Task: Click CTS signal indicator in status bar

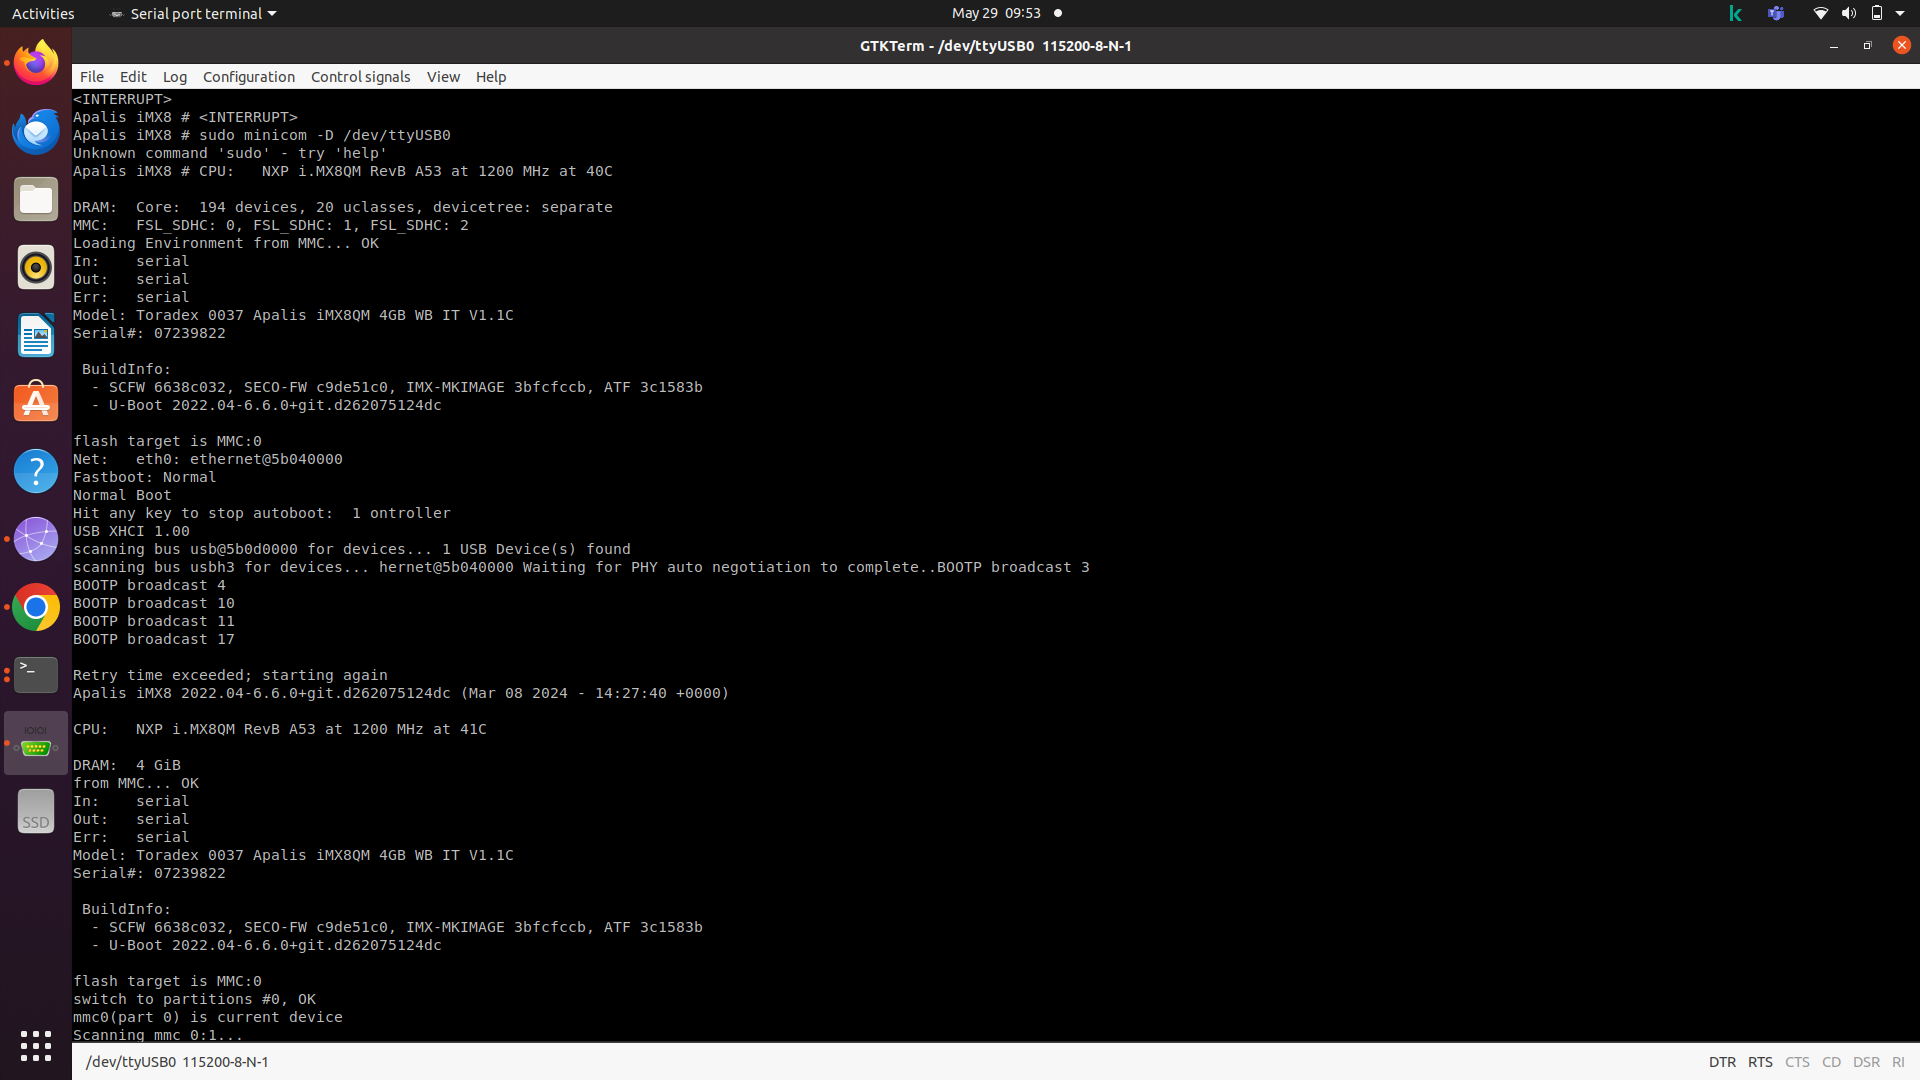Action: pos(1797,1062)
